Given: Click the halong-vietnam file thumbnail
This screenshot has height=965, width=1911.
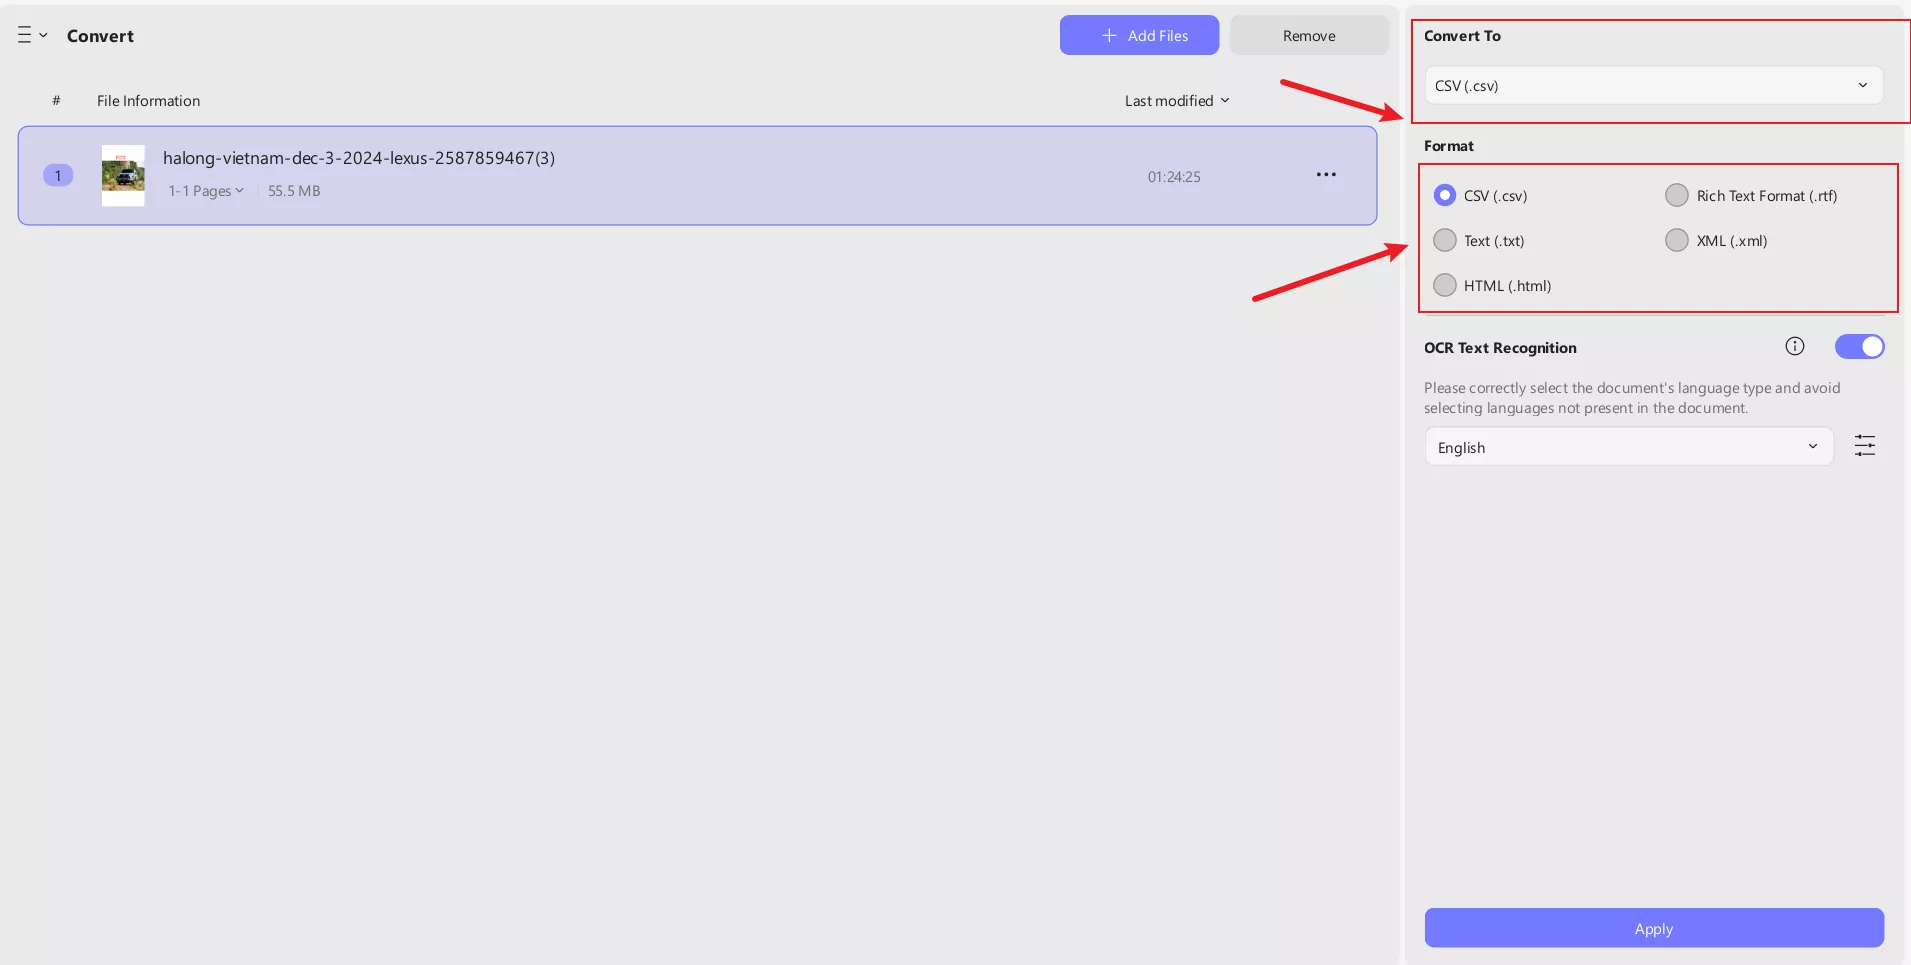Looking at the screenshot, I should click(x=123, y=176).
